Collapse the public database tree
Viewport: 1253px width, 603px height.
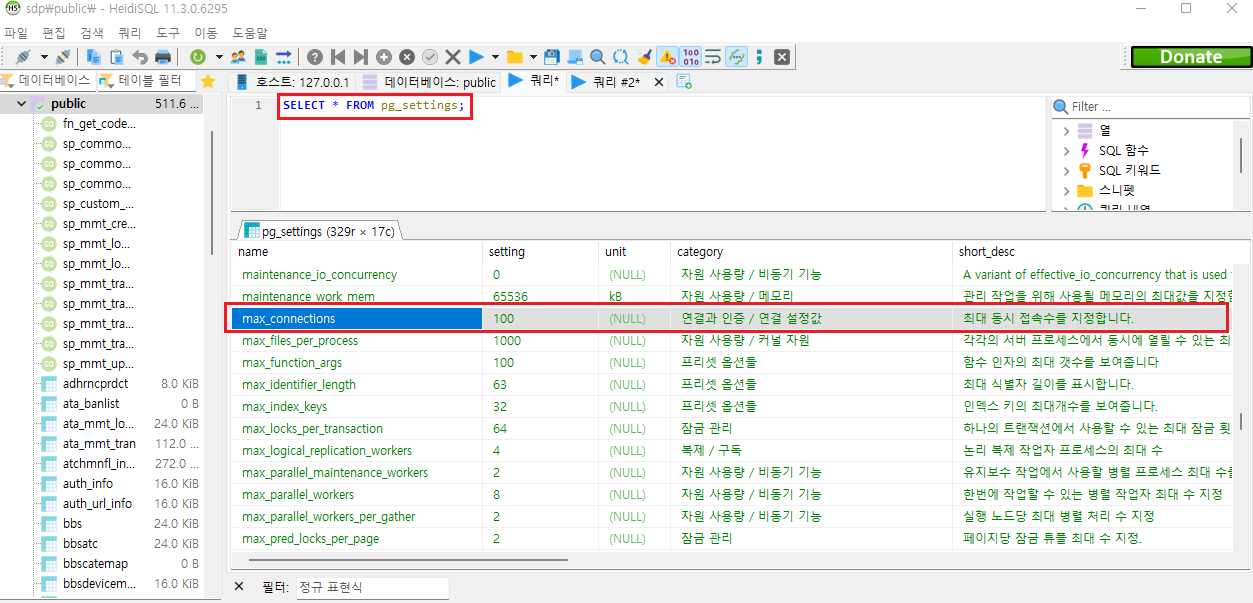coord(20,103)
